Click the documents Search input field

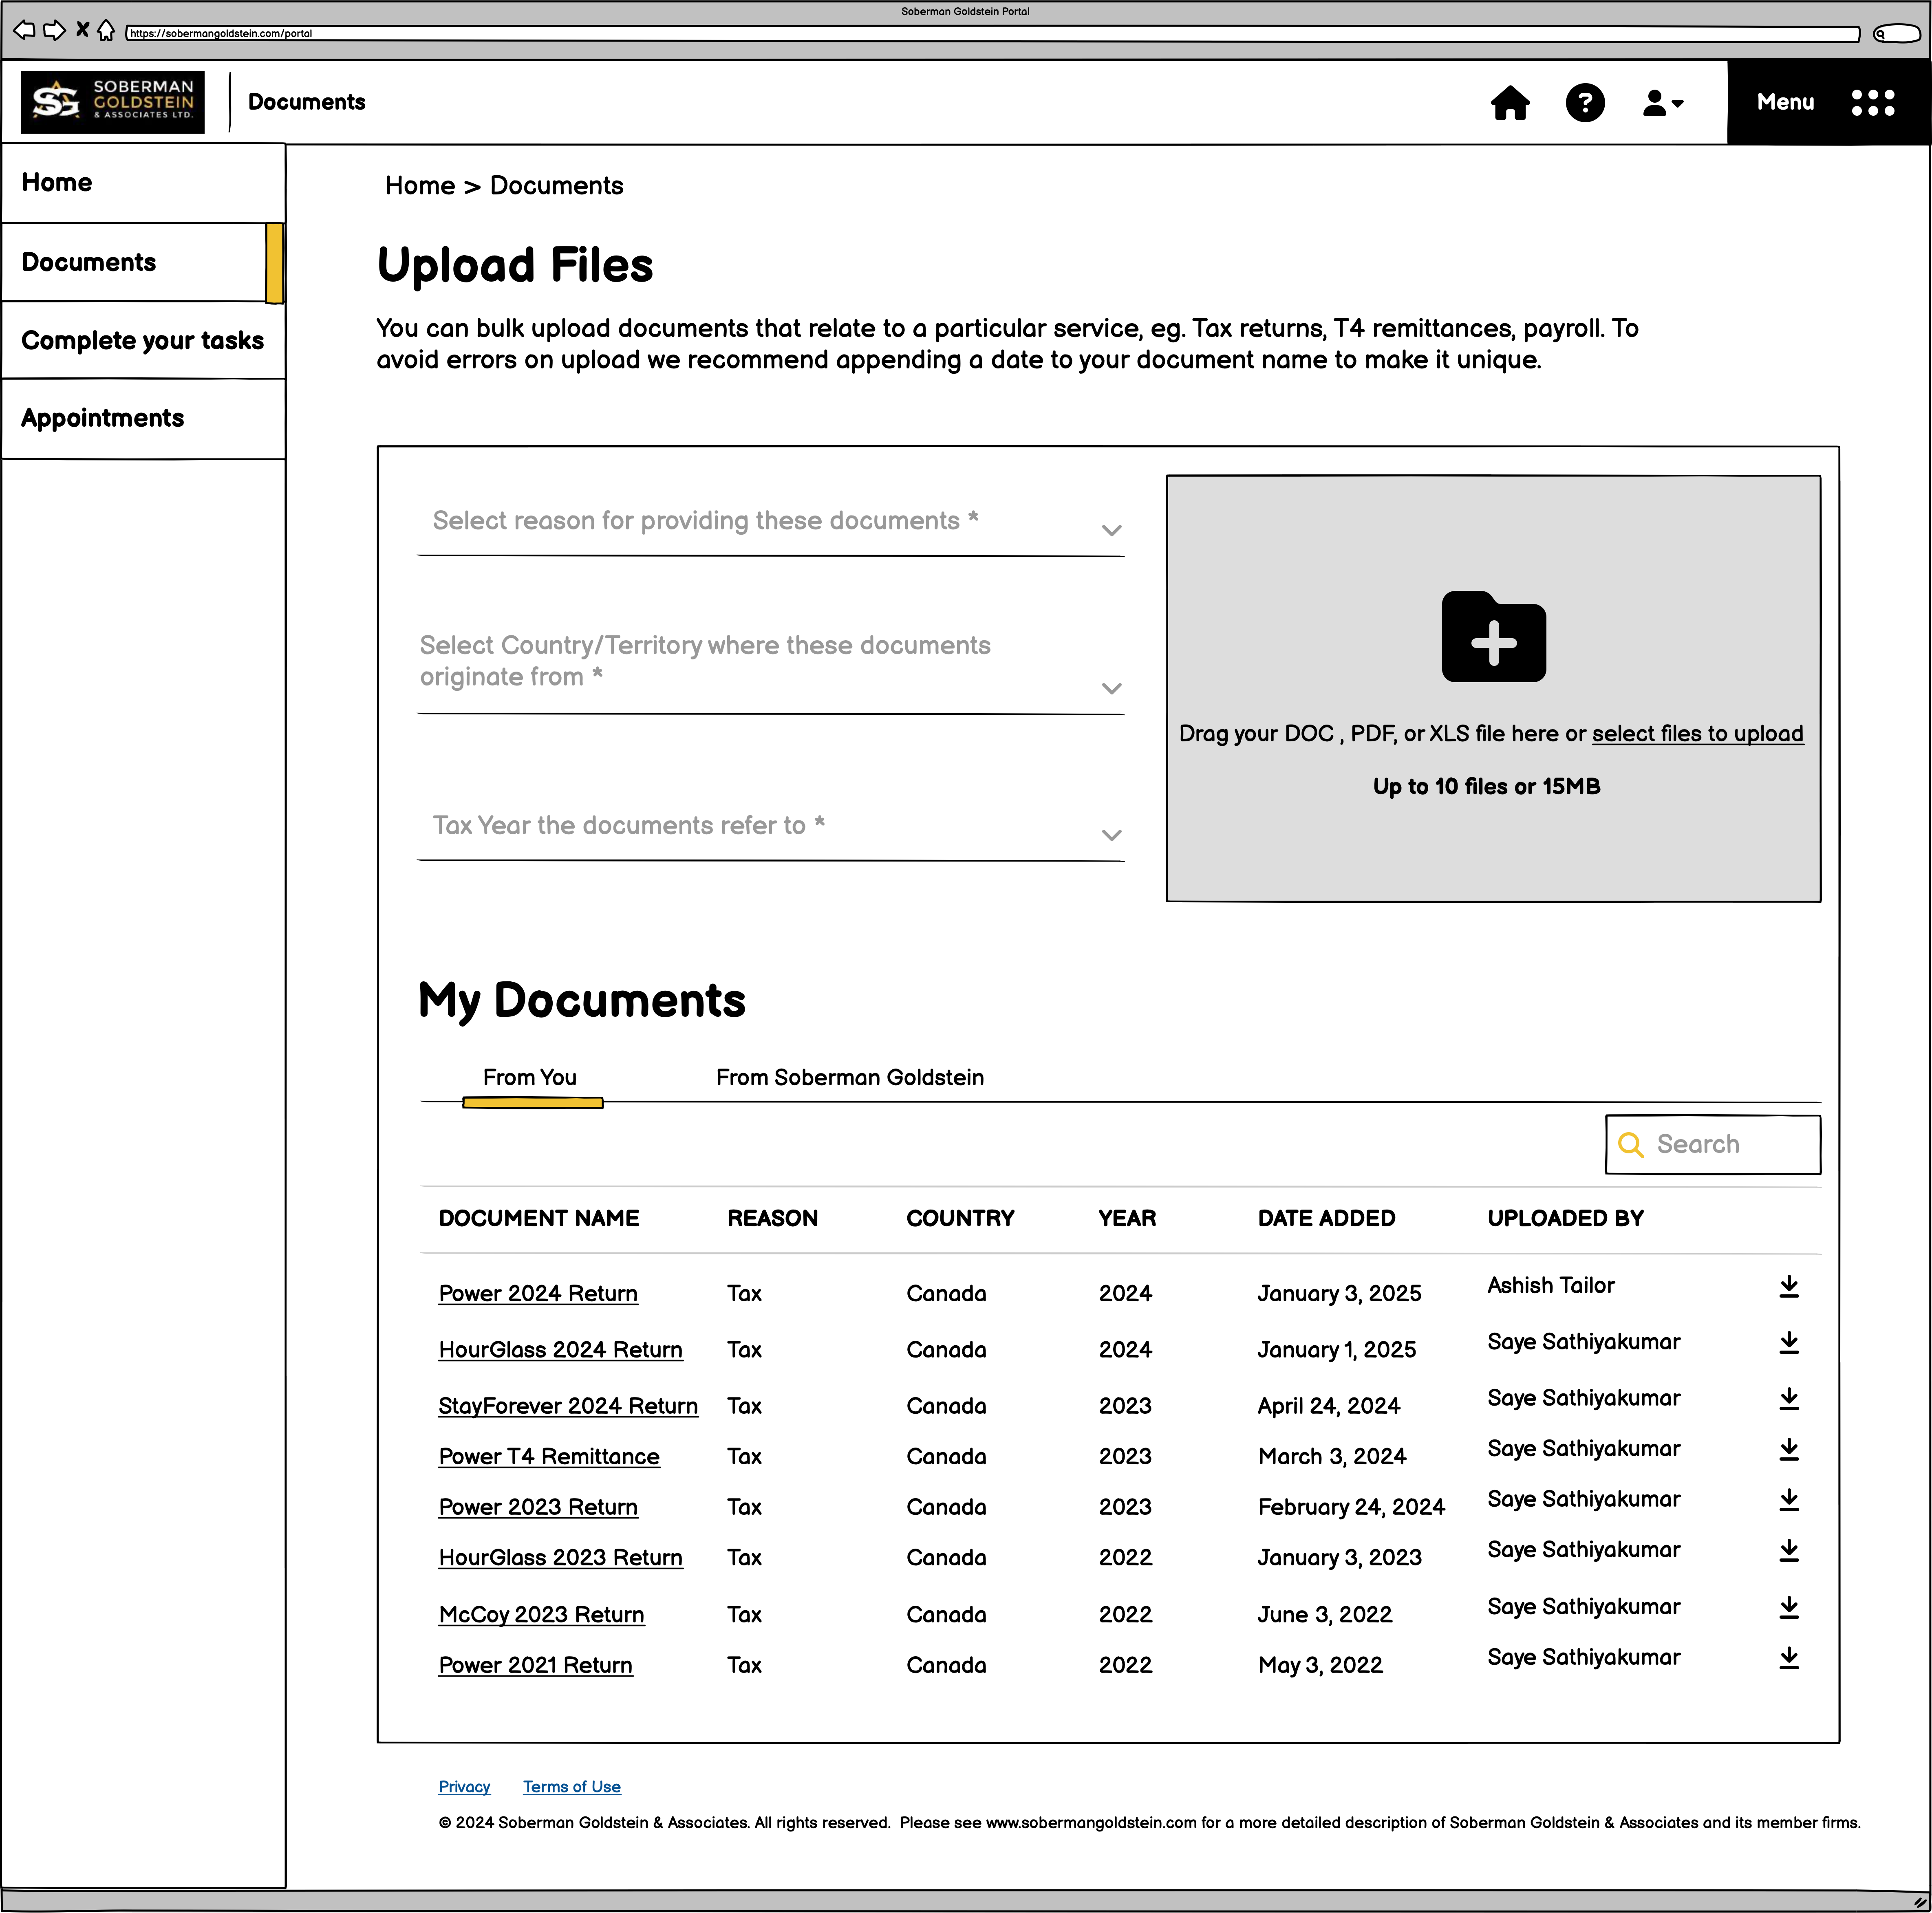1713,1145
